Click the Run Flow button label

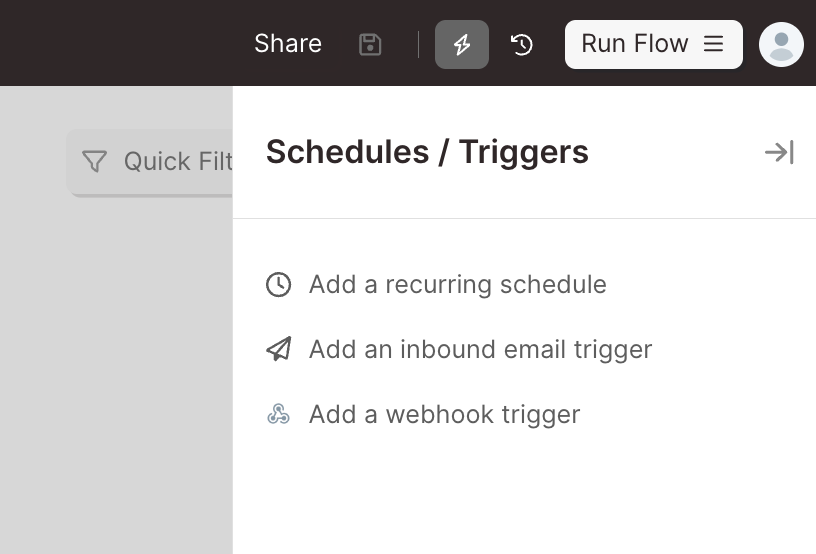click(635, 44)
